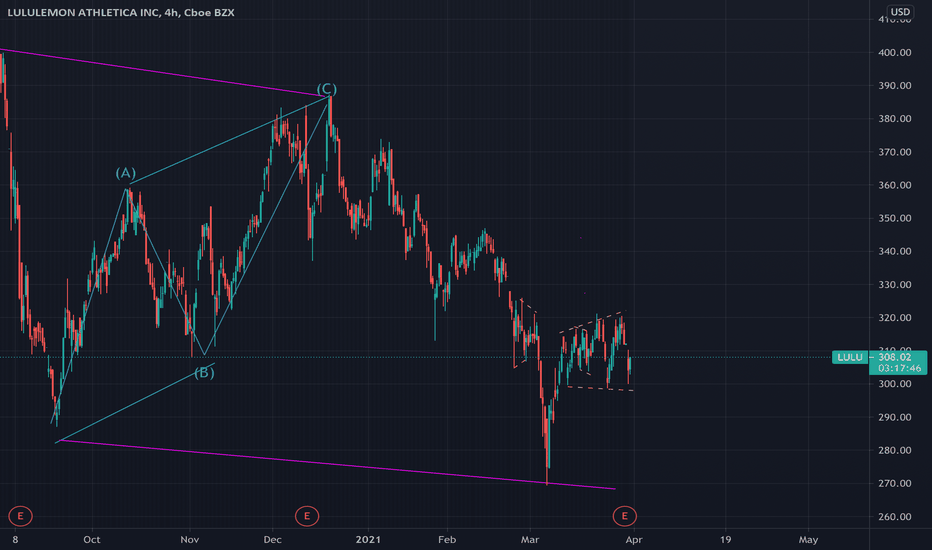
Task: Click the 370.00 price axis label
Action: [895, 152]
